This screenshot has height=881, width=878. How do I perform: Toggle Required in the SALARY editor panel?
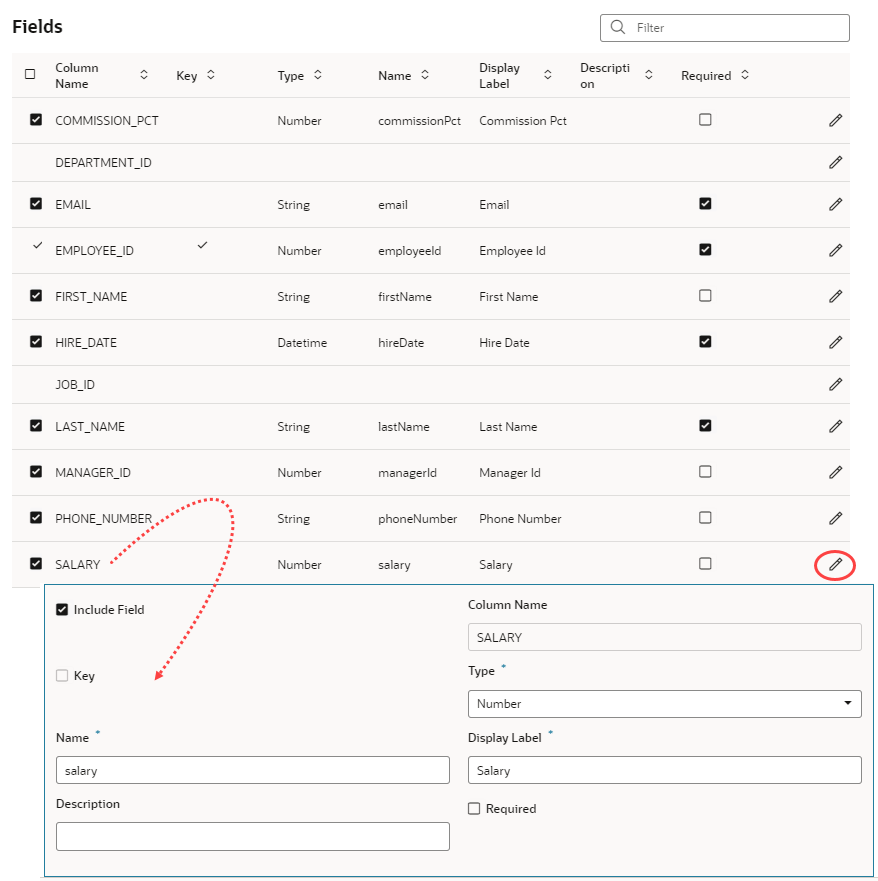pos(473,808)
